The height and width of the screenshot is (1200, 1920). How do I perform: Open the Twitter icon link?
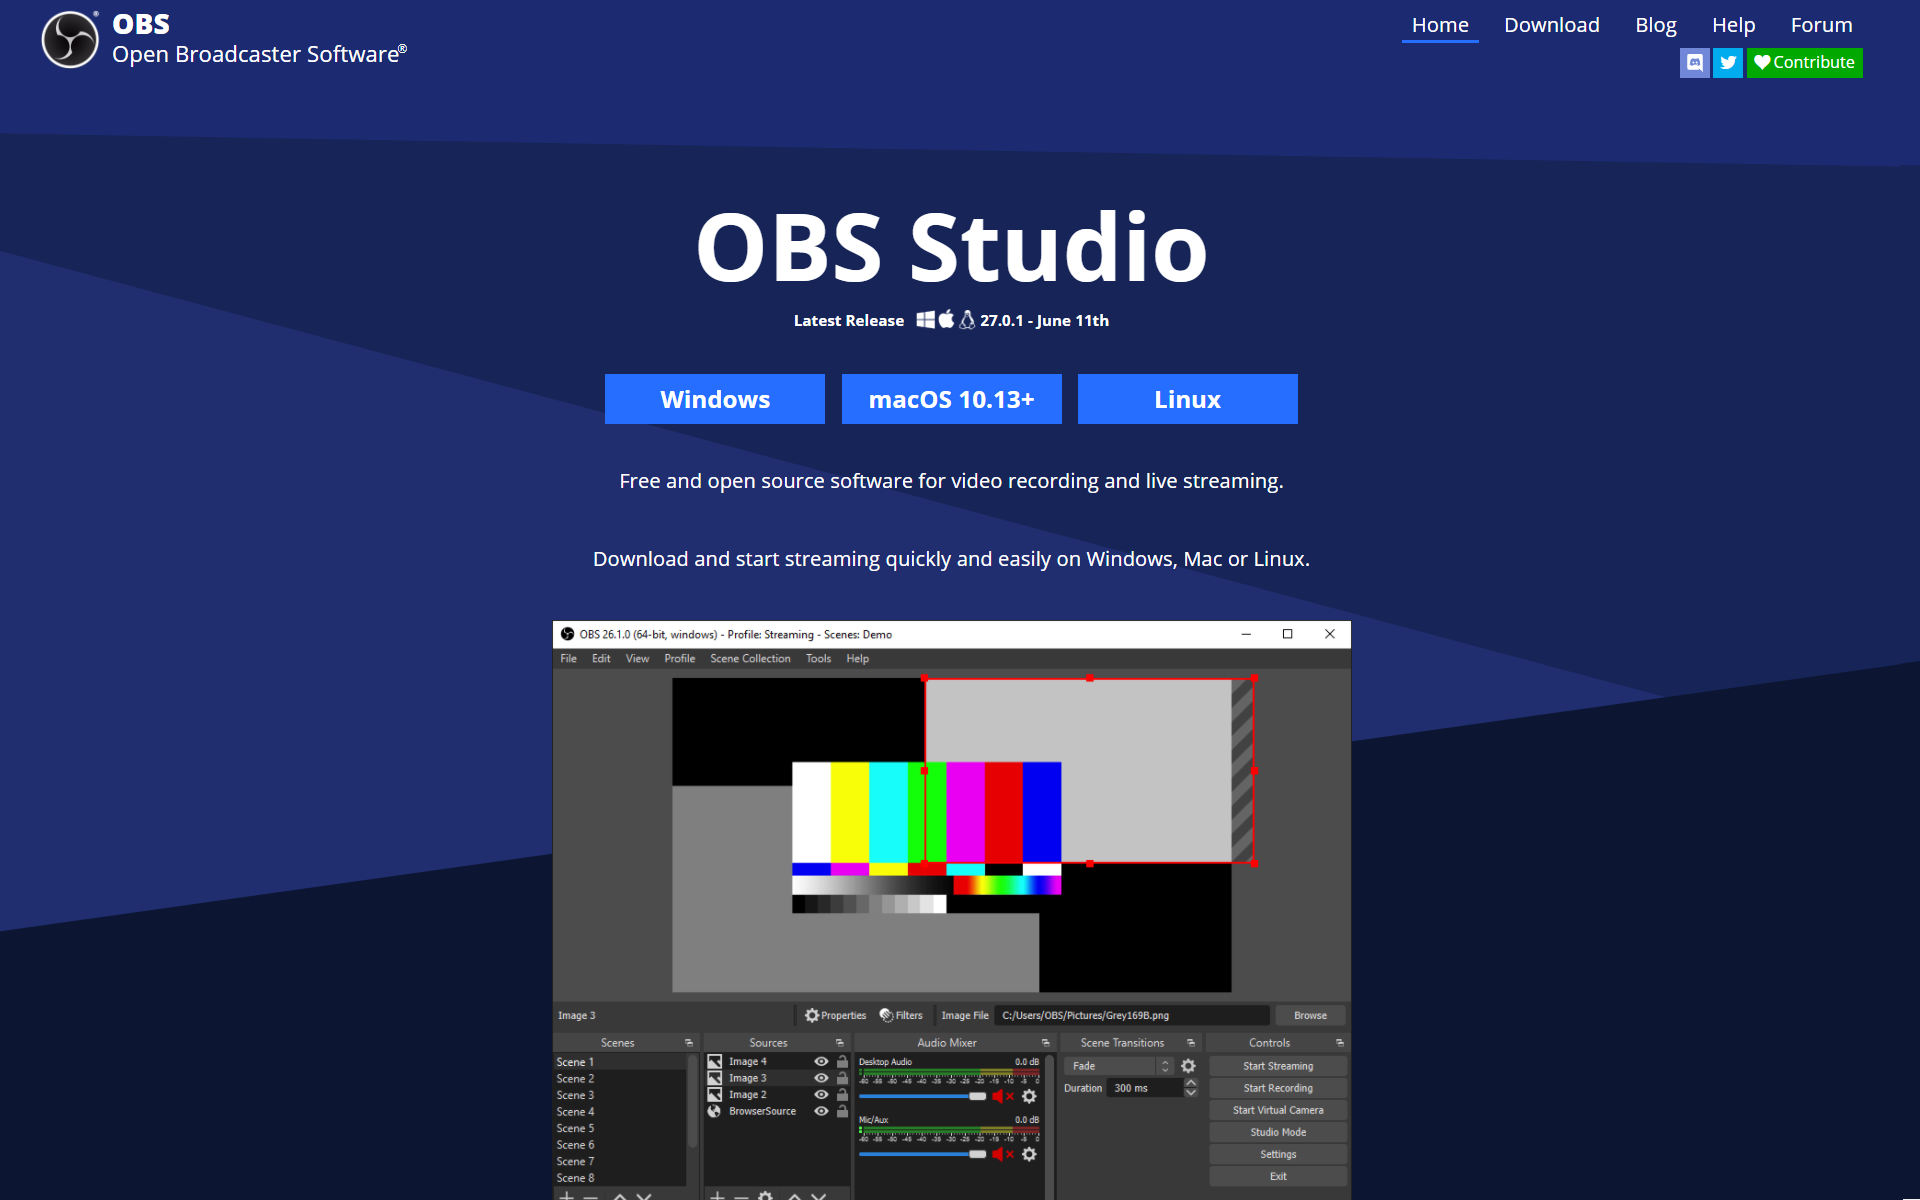[x=1727, y=62]
